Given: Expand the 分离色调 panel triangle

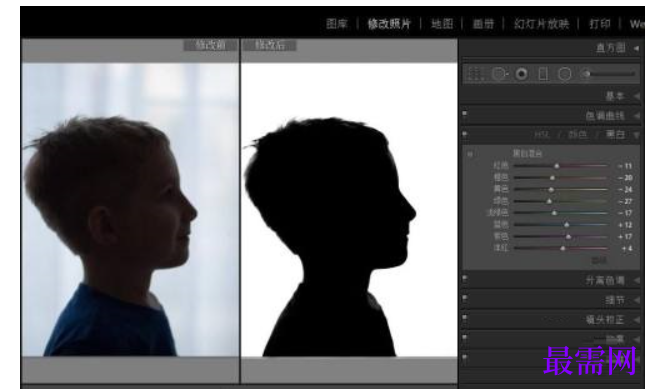Looking at the screenshot, I should click(636, 280).
